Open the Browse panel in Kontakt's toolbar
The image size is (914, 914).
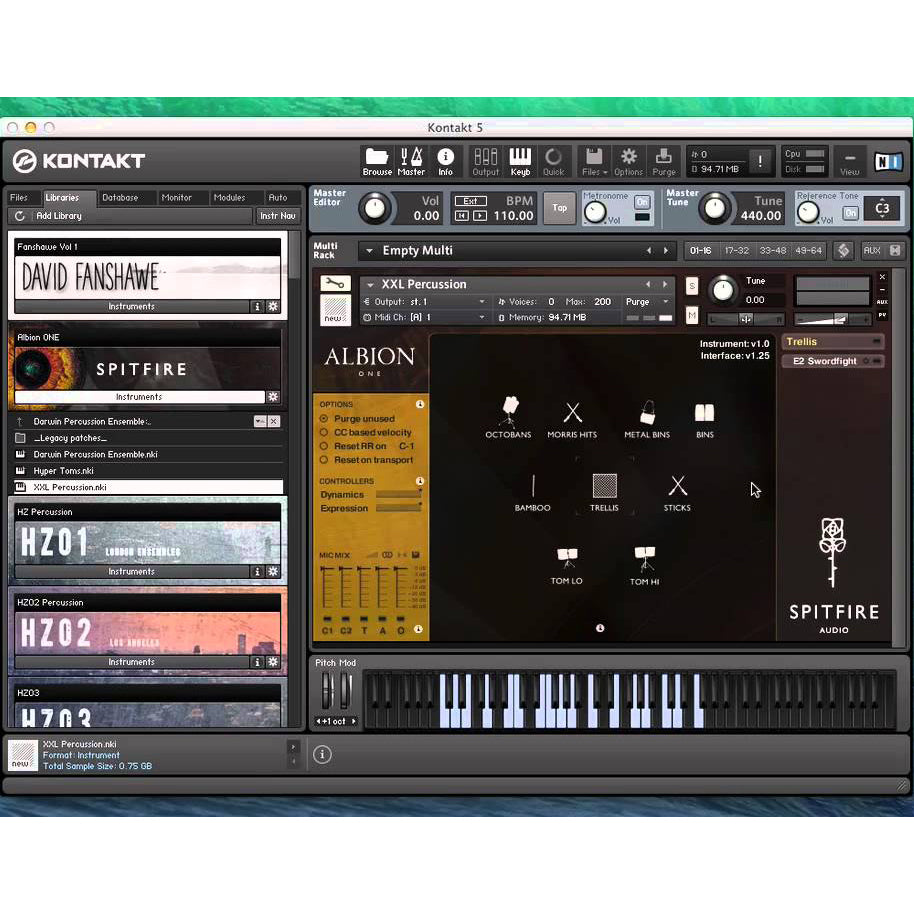(377, 158)
